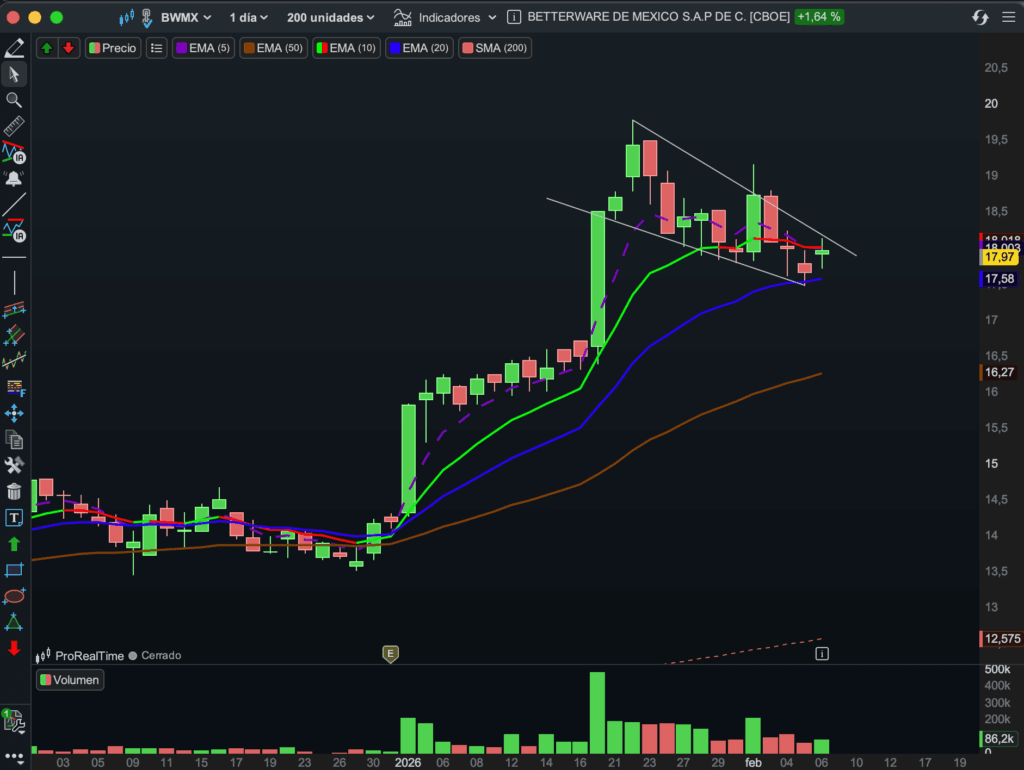The image size is (1024, 770).
Task: Toggle the SMA (200) indicator
Action: coord(494,48)
